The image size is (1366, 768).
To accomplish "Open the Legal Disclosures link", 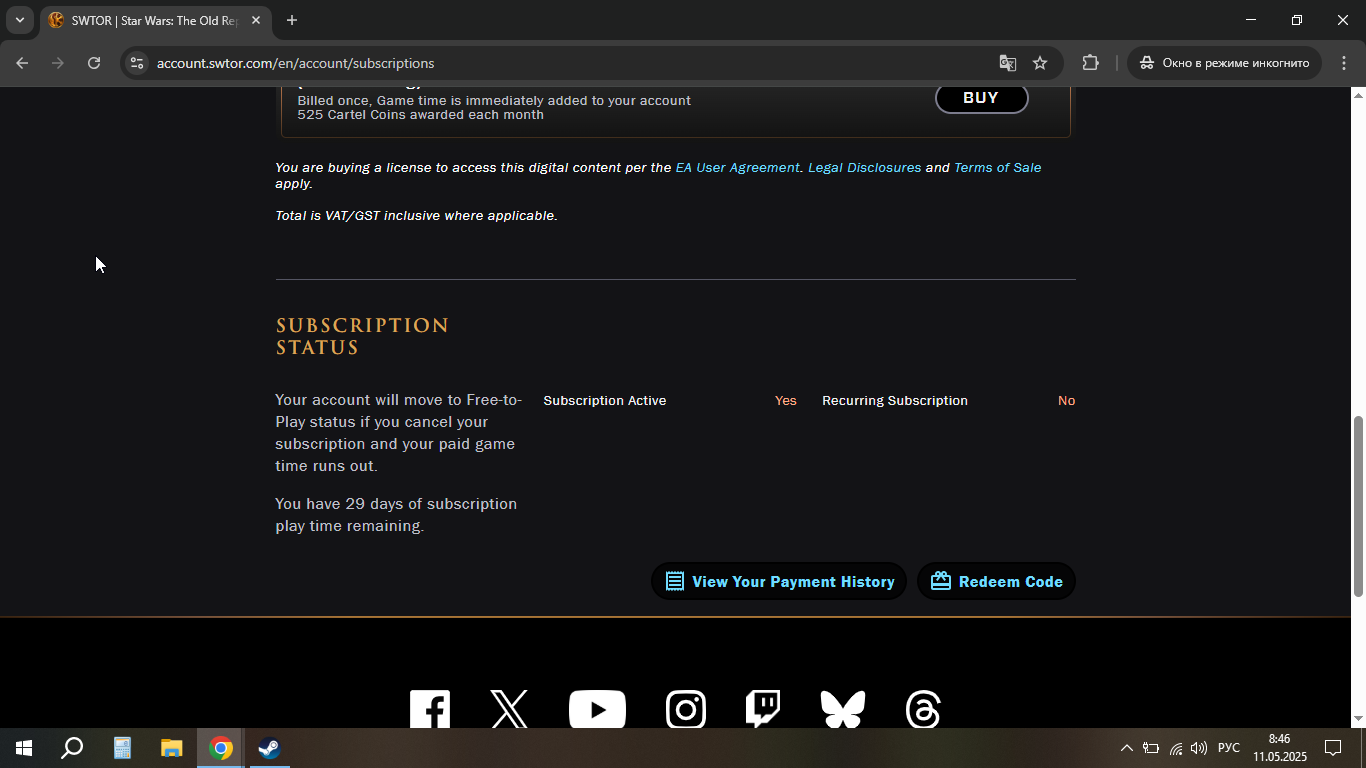I will click(865, 168).
